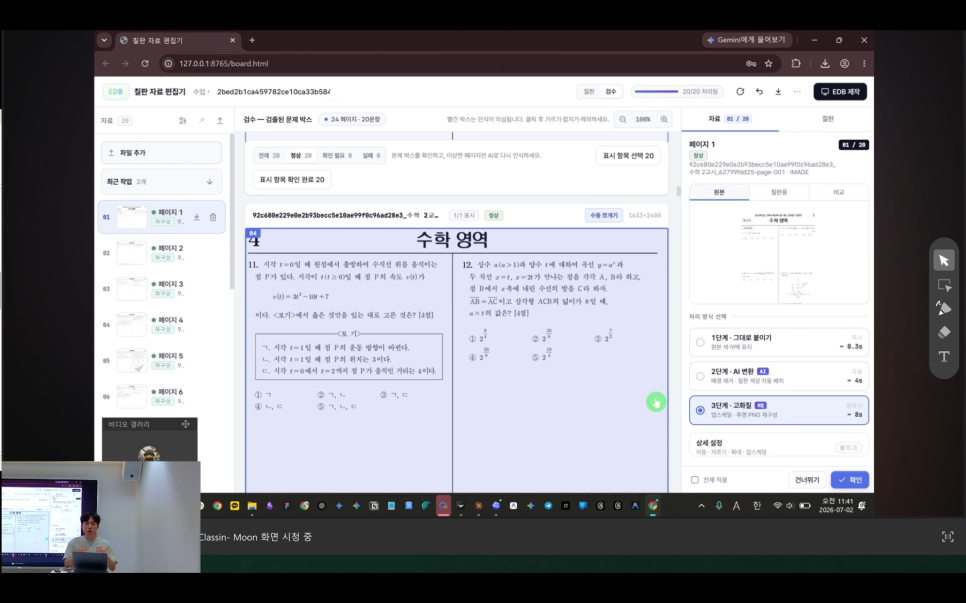Expand the 최근 작업 dropdown arrow
966x603 pixels.
(209, 182)
